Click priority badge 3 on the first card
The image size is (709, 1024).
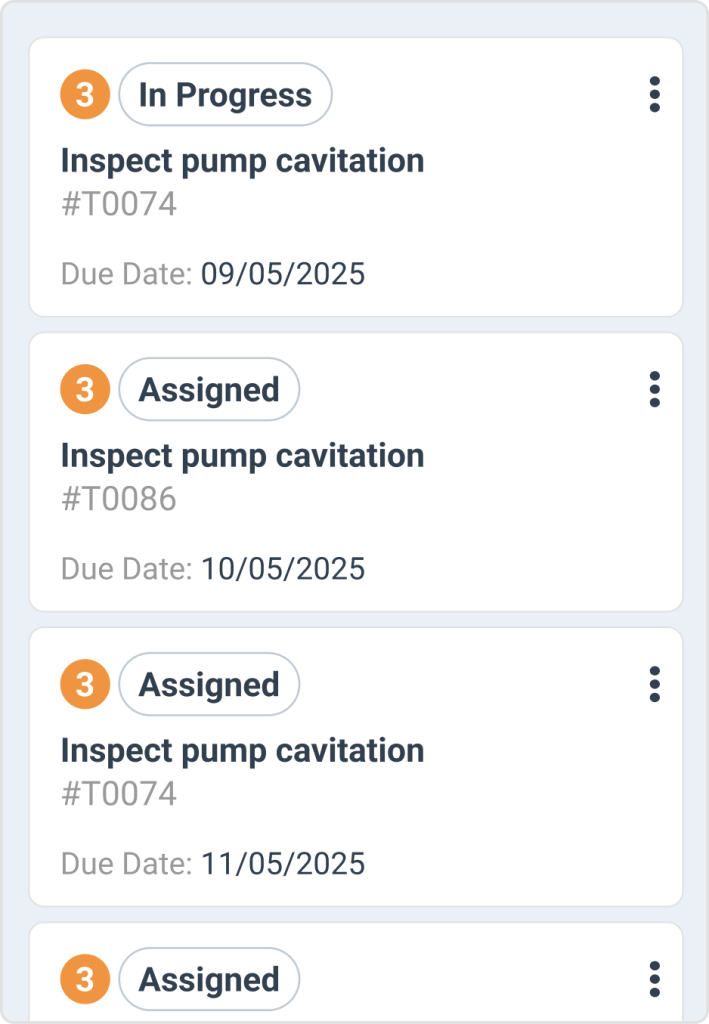84,94
